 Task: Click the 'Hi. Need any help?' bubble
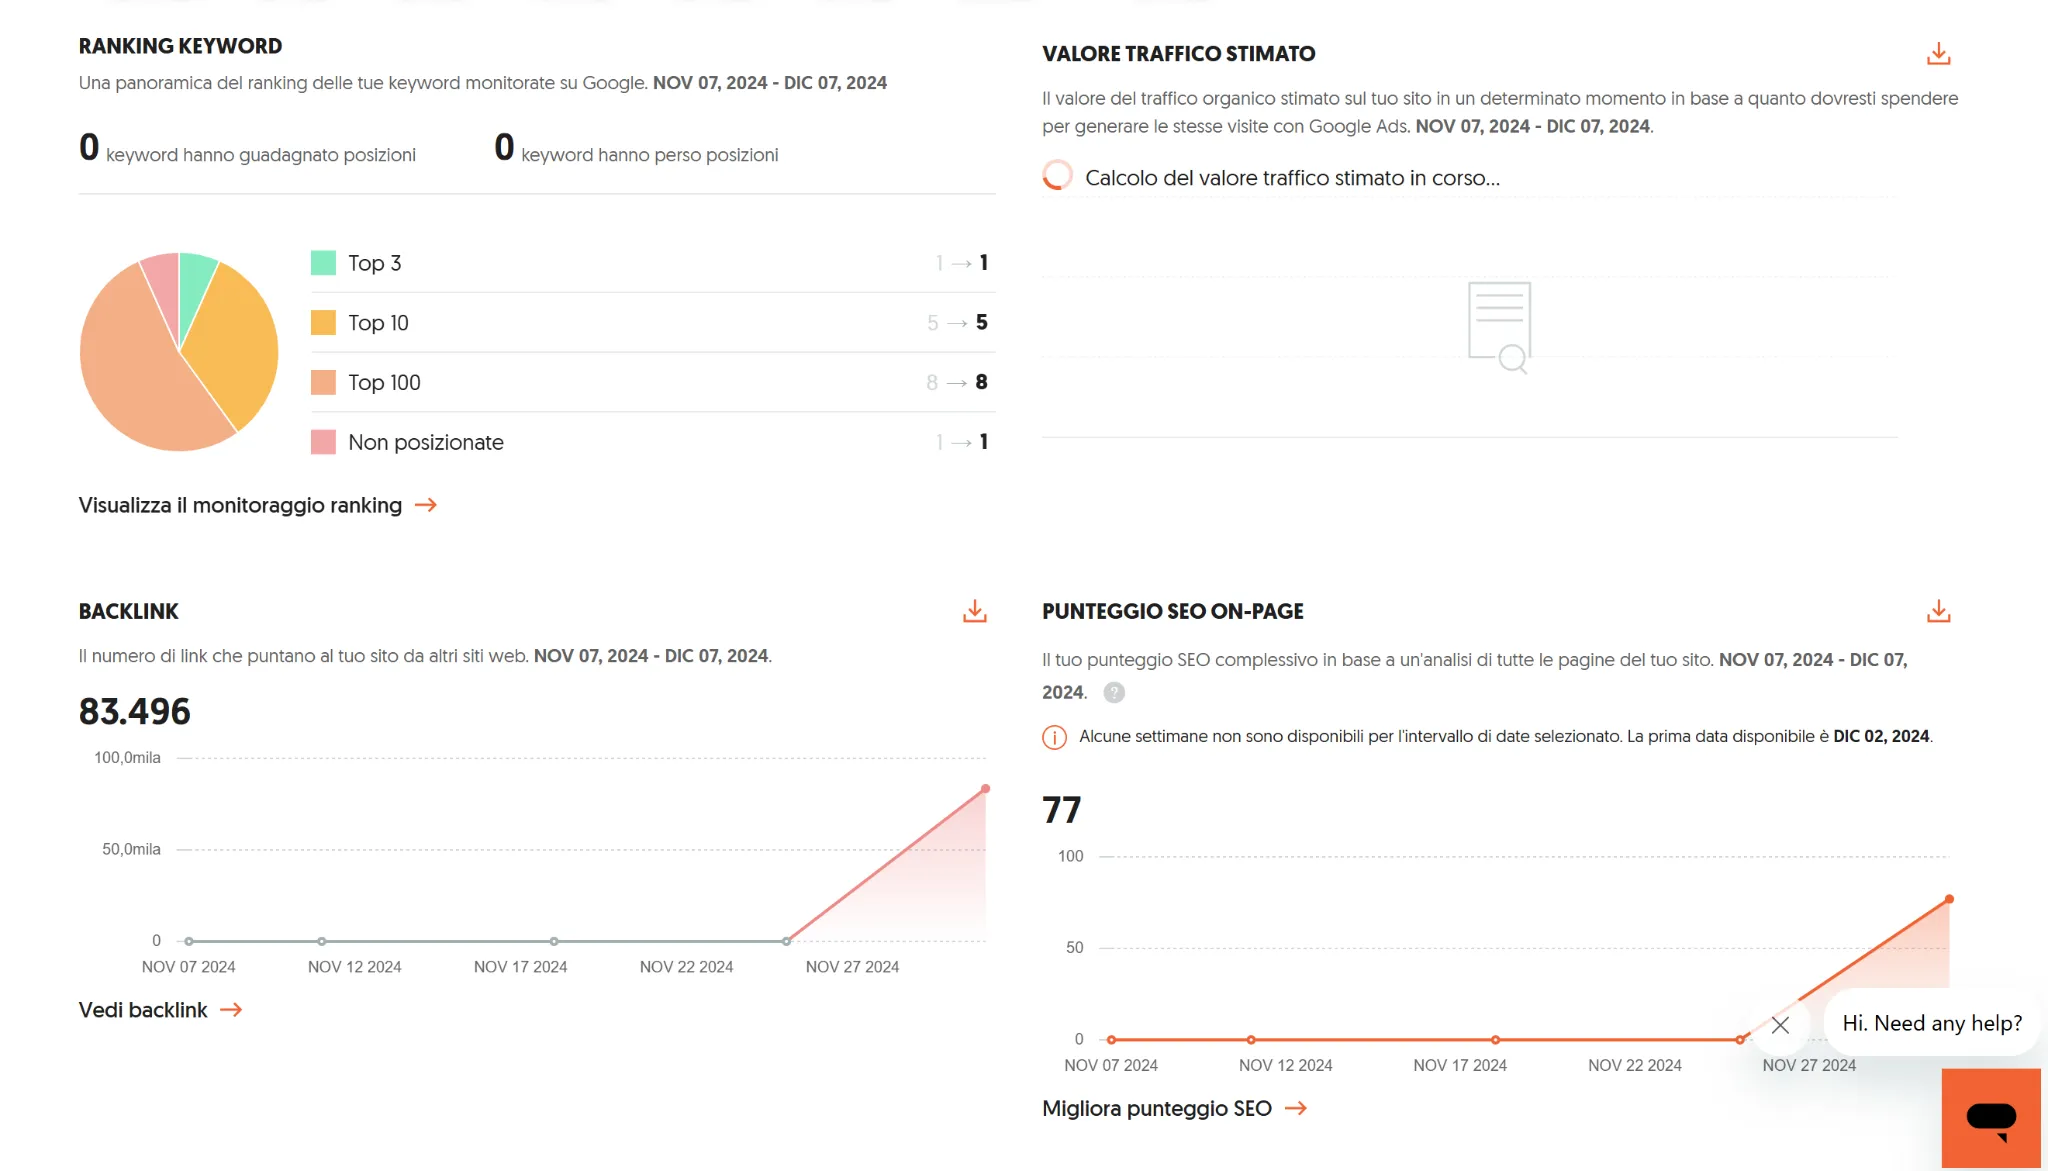1932,1023
